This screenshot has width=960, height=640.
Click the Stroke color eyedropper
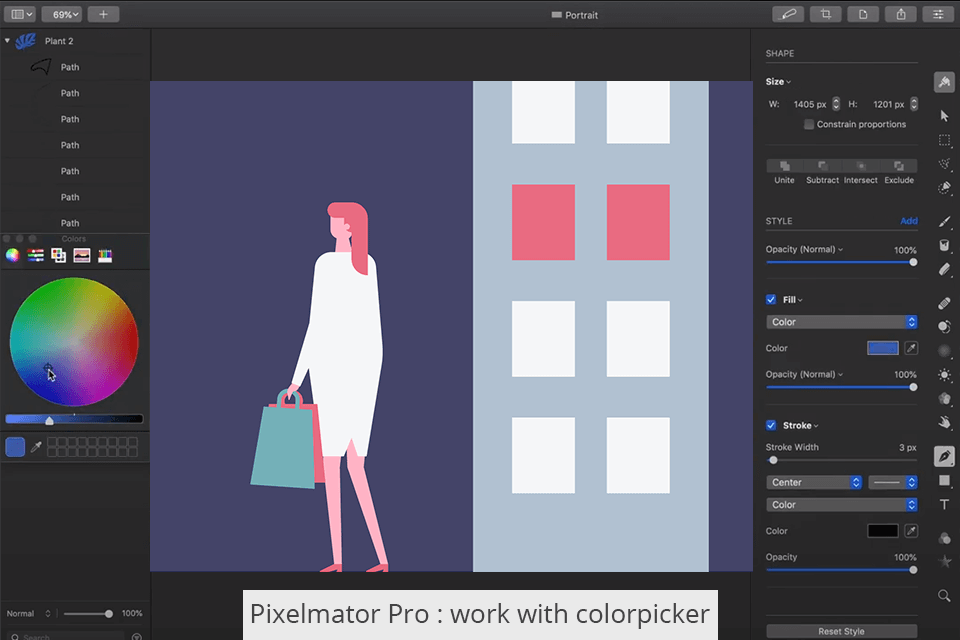tap(911, 531)
